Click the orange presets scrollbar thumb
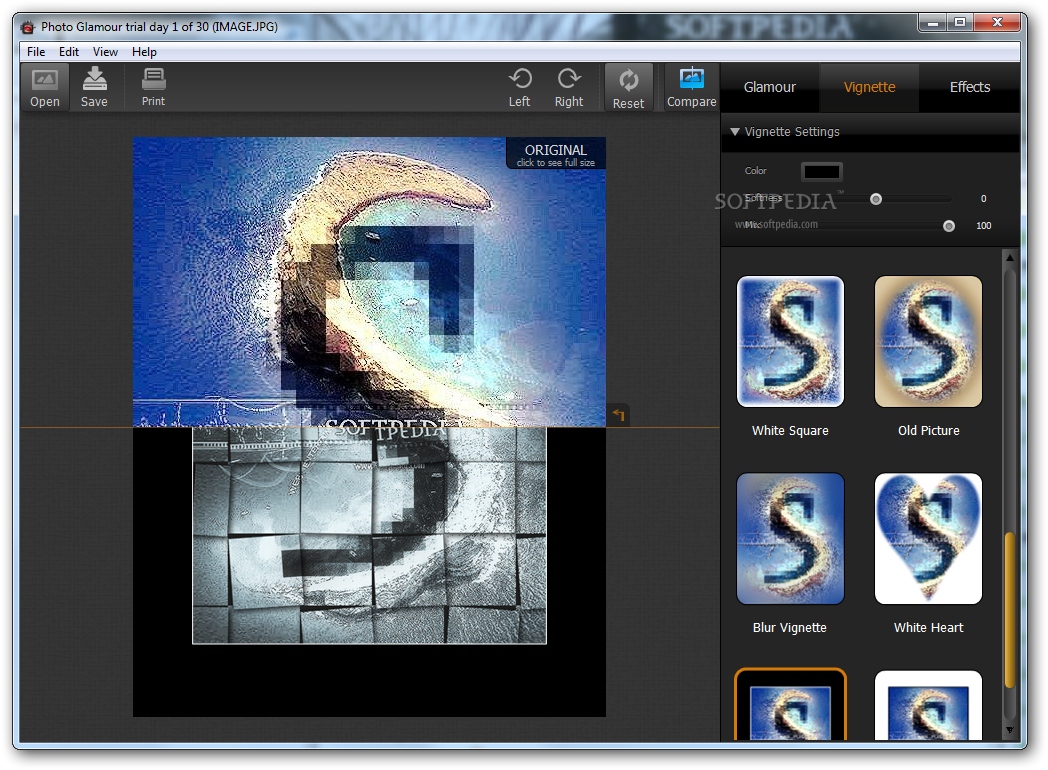 click(x=1010, y=610)
